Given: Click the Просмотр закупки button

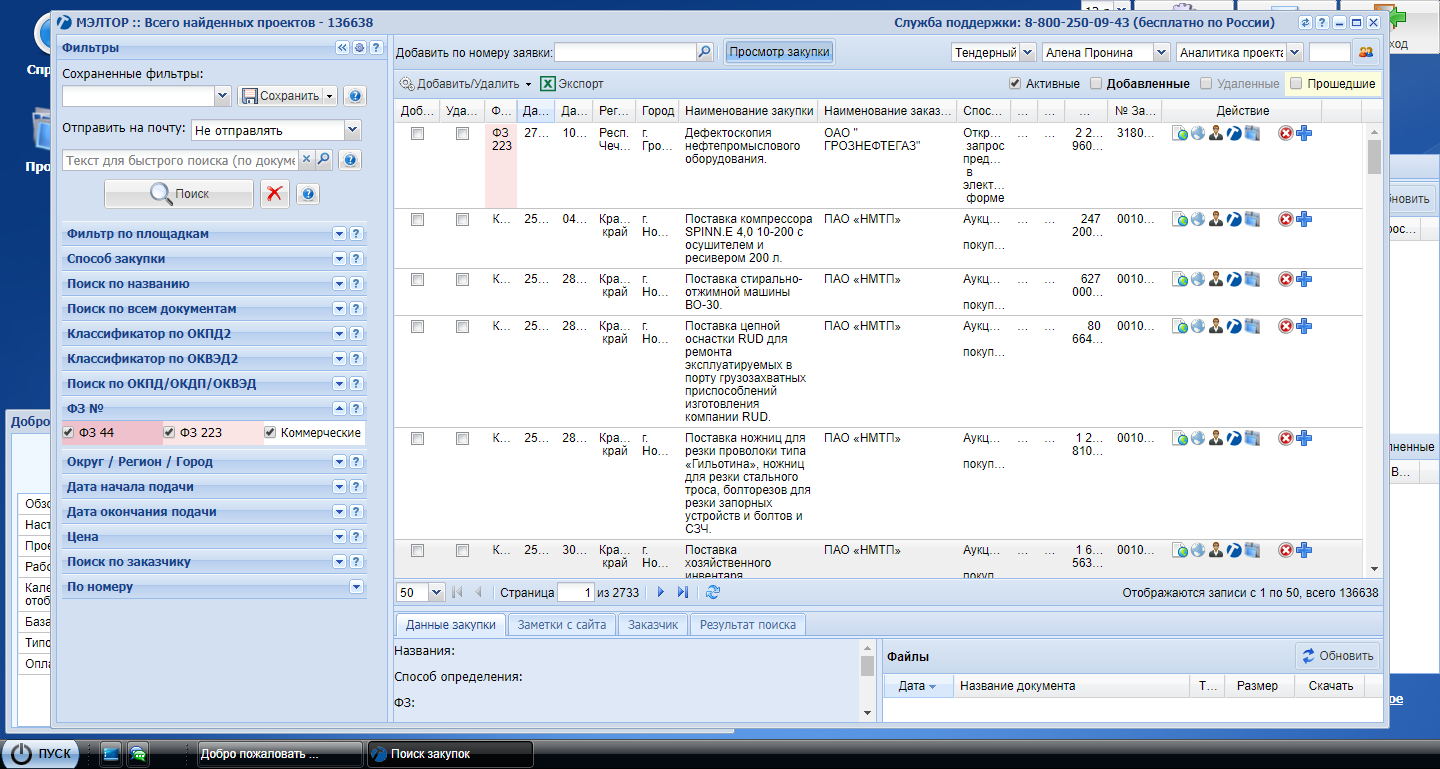Looking at the screenshot, I should (779, 52).
